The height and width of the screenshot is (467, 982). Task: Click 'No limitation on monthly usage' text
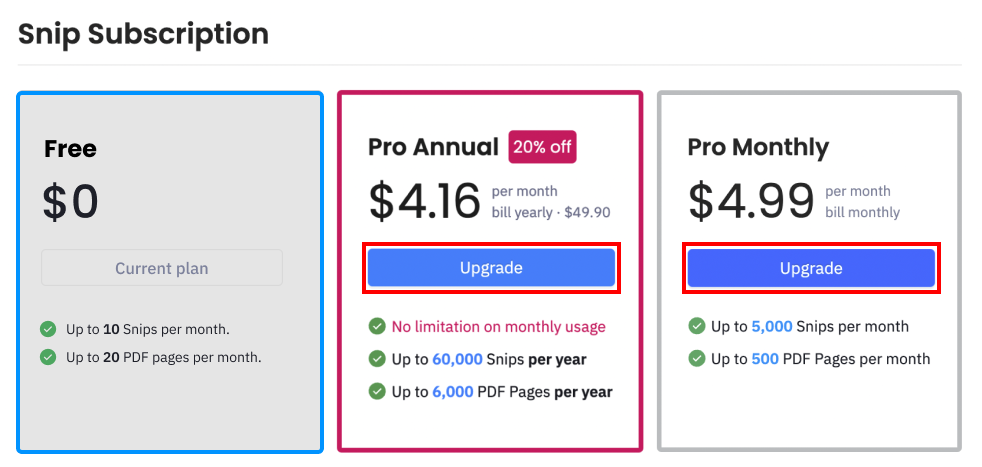pyautogui.click(x=499, y=327)
